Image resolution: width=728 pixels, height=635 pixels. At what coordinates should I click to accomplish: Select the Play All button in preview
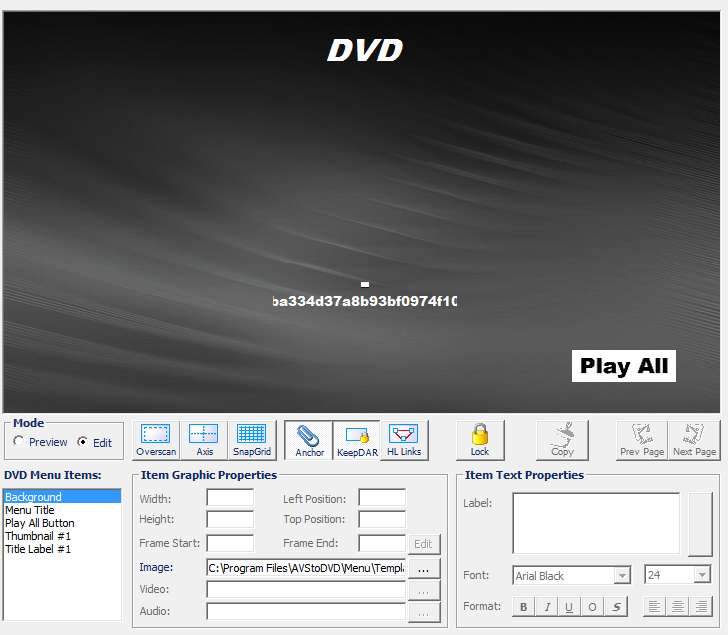(x=624, y=366)
